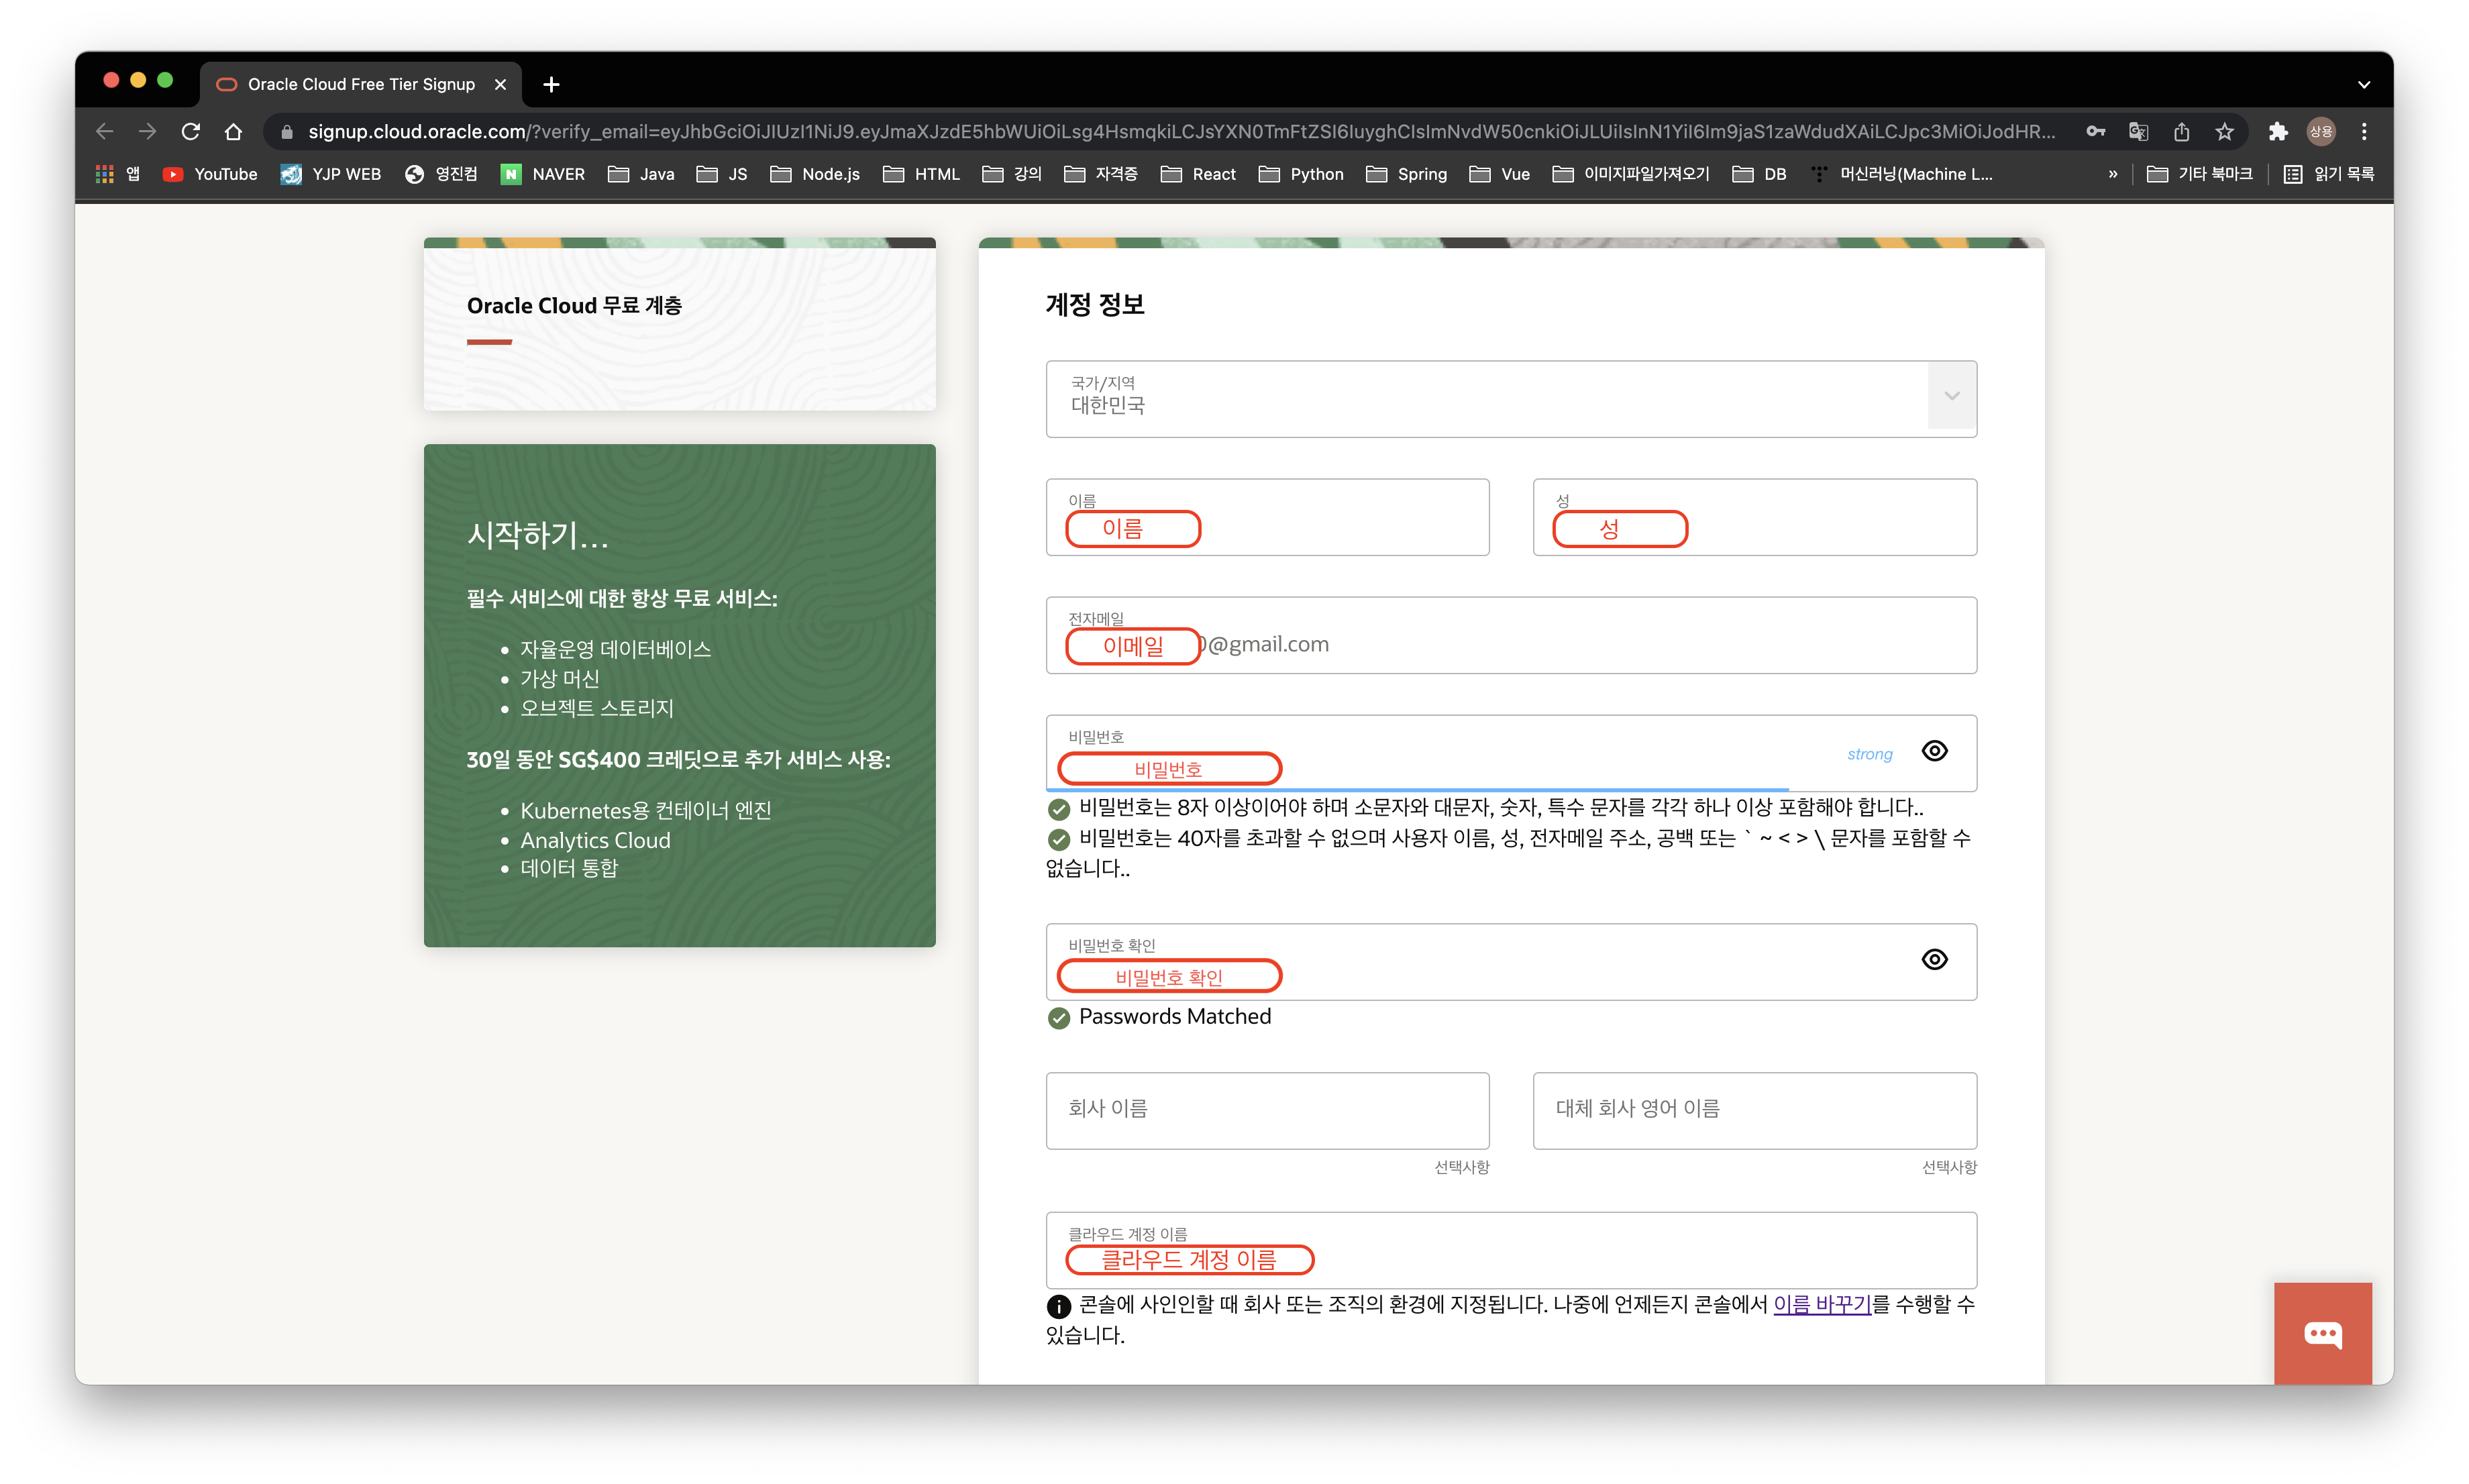Screen dimensions: 2469x1484
Task: Click the 회사 이름 input field
Action: (1267, 1110)
